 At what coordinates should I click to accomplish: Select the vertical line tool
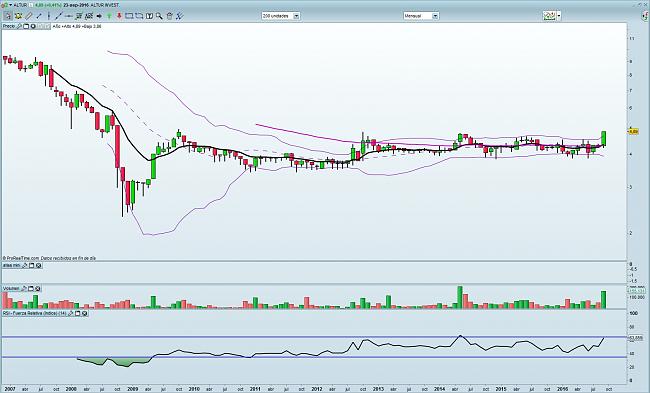pos(49,16)
